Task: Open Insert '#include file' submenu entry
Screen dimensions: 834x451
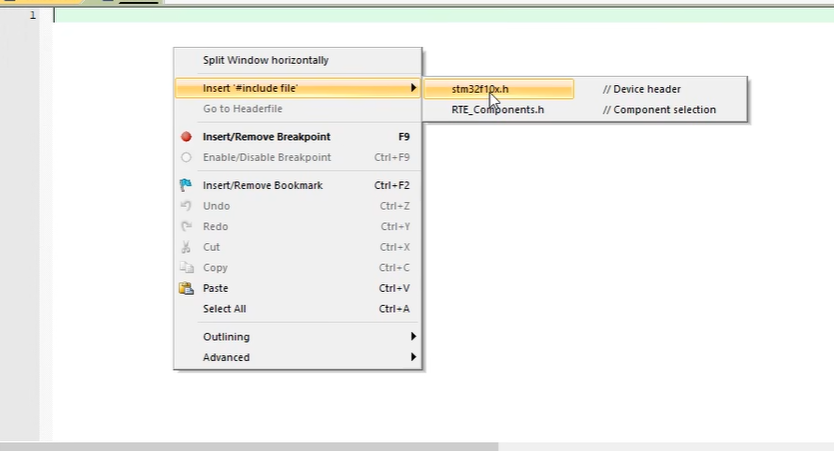Action: point(298,88)
